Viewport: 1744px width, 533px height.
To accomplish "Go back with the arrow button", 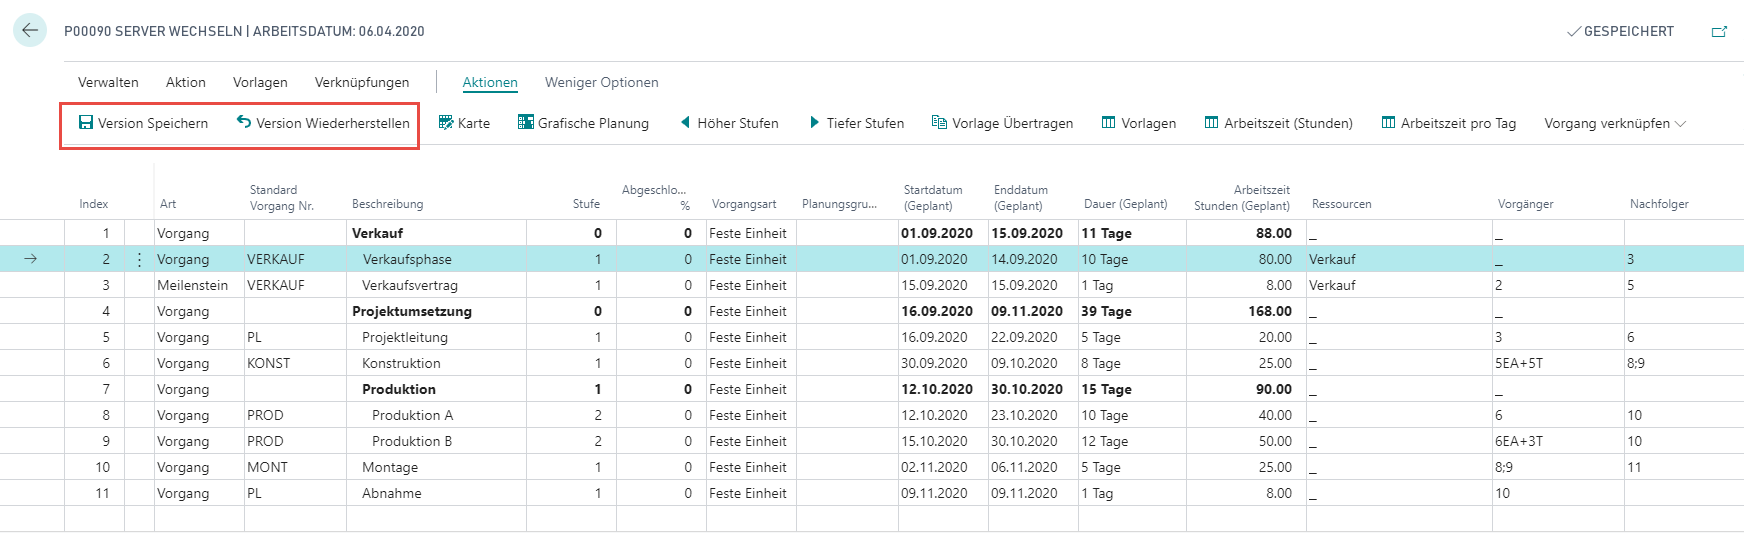I will pos(30,30).
